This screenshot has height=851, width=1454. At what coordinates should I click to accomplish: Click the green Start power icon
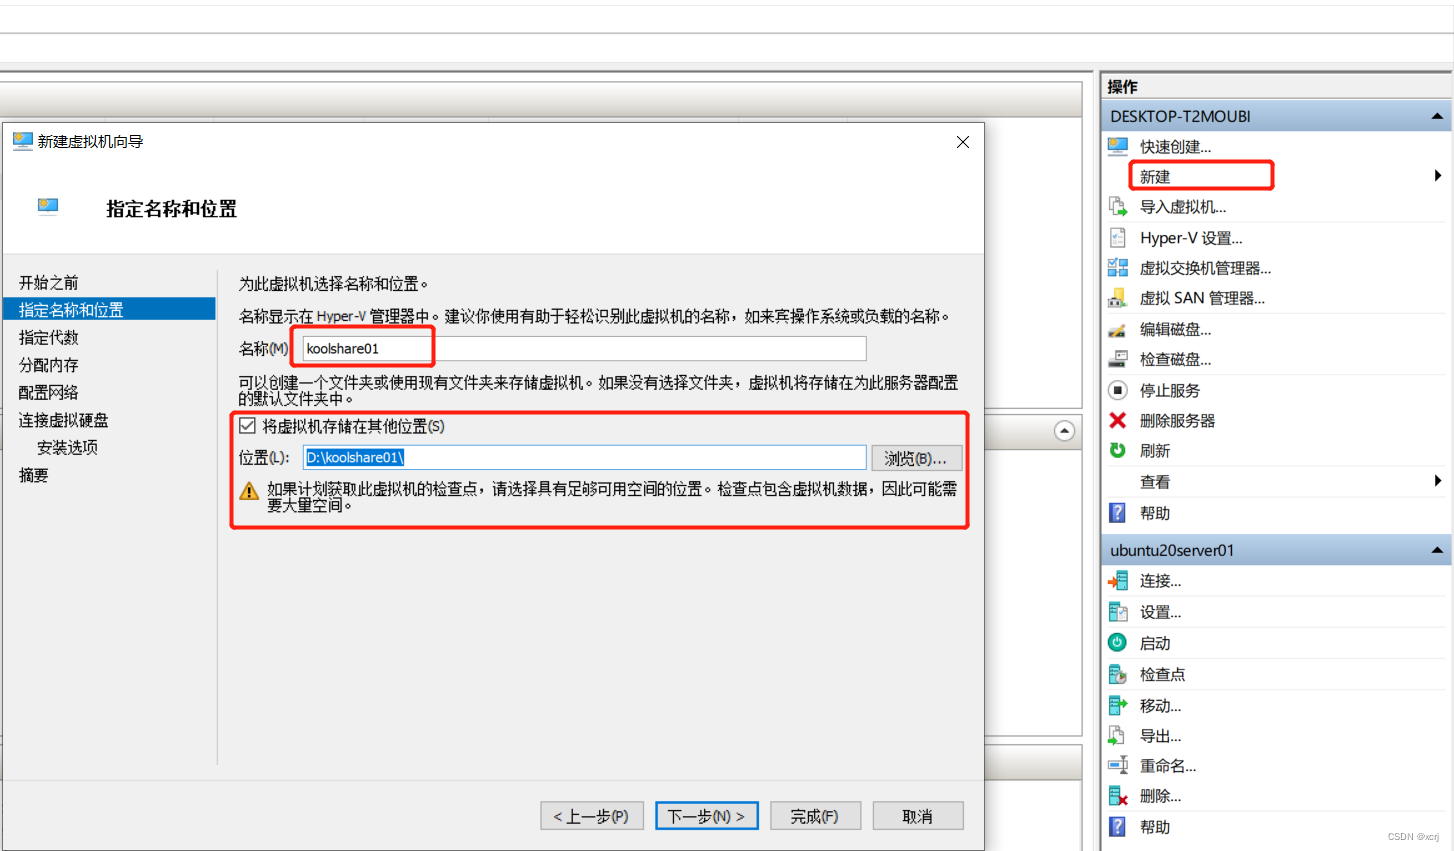1118,643
